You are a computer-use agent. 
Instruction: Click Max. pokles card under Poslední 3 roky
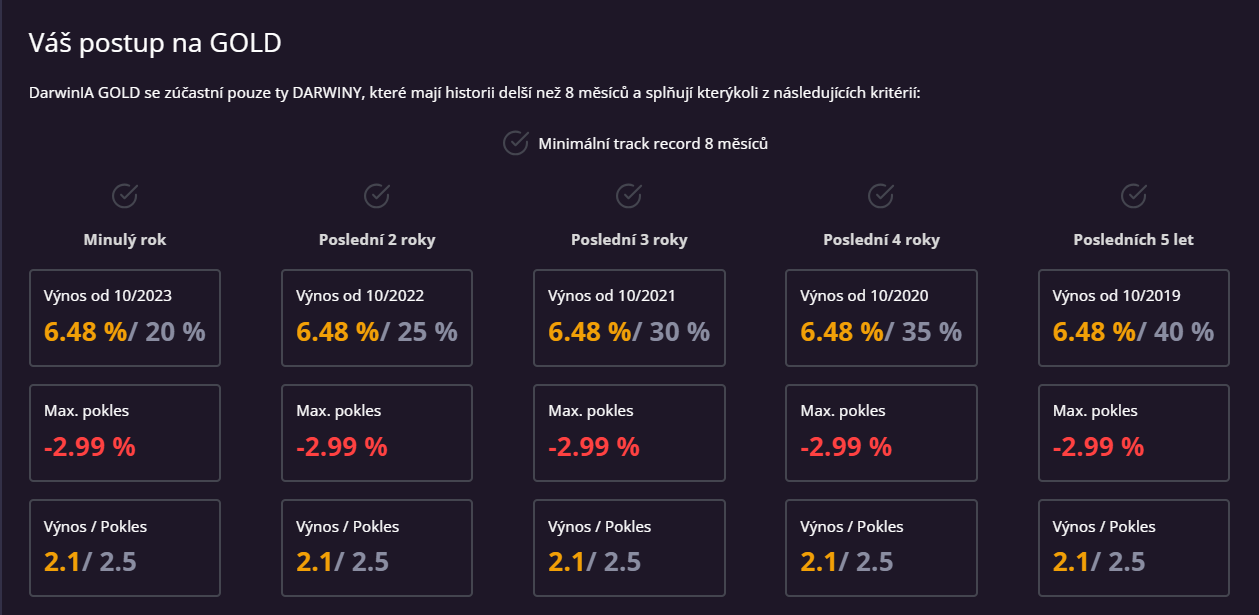(629, 432)
